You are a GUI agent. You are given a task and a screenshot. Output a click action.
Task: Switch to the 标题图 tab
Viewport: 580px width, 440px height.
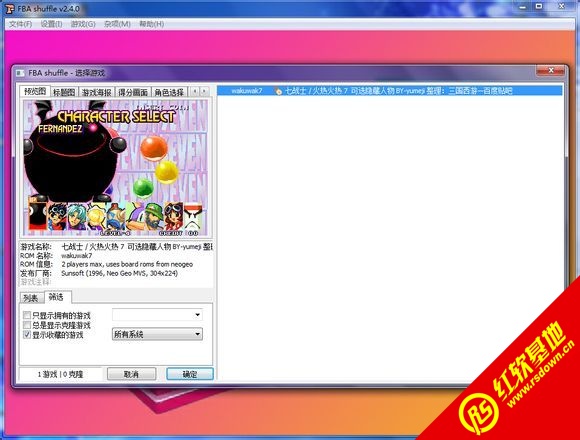click(64, 92)
